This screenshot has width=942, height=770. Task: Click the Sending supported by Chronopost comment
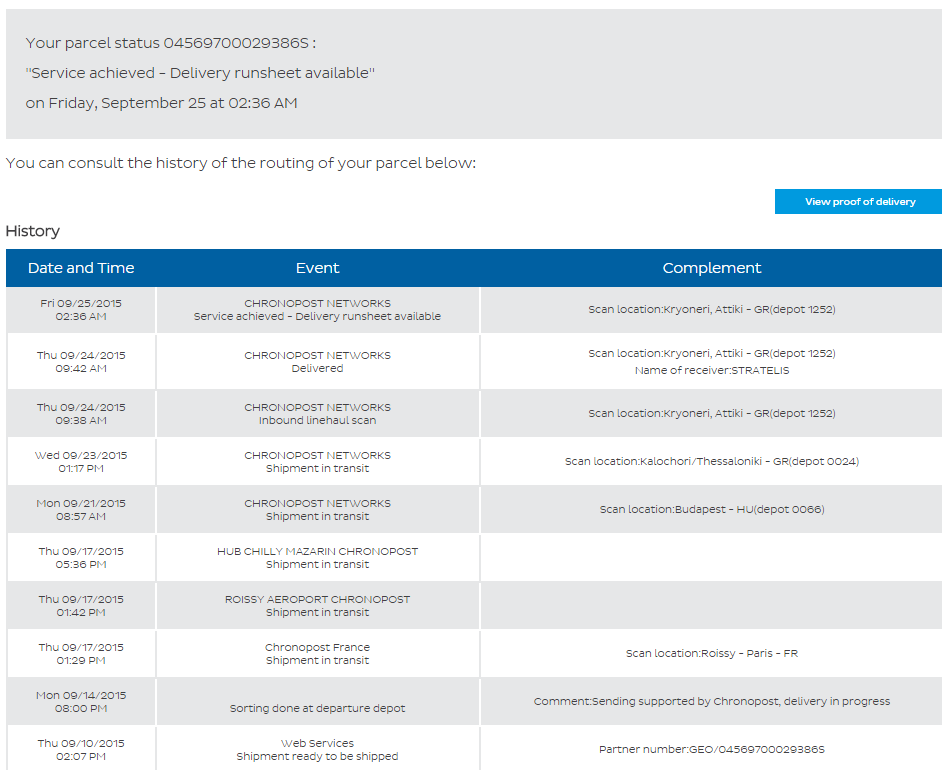(x=711, y=701)
